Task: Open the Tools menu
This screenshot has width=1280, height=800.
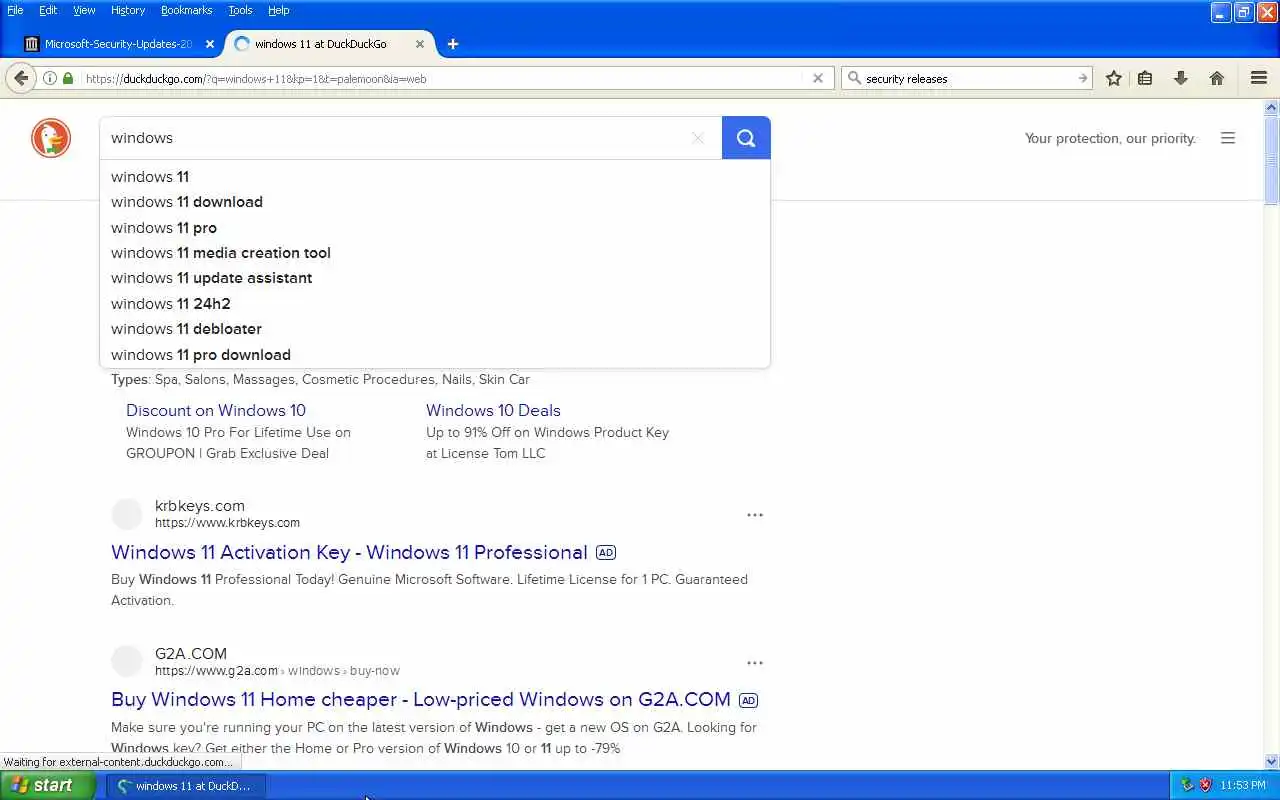Action: point(240,10)
